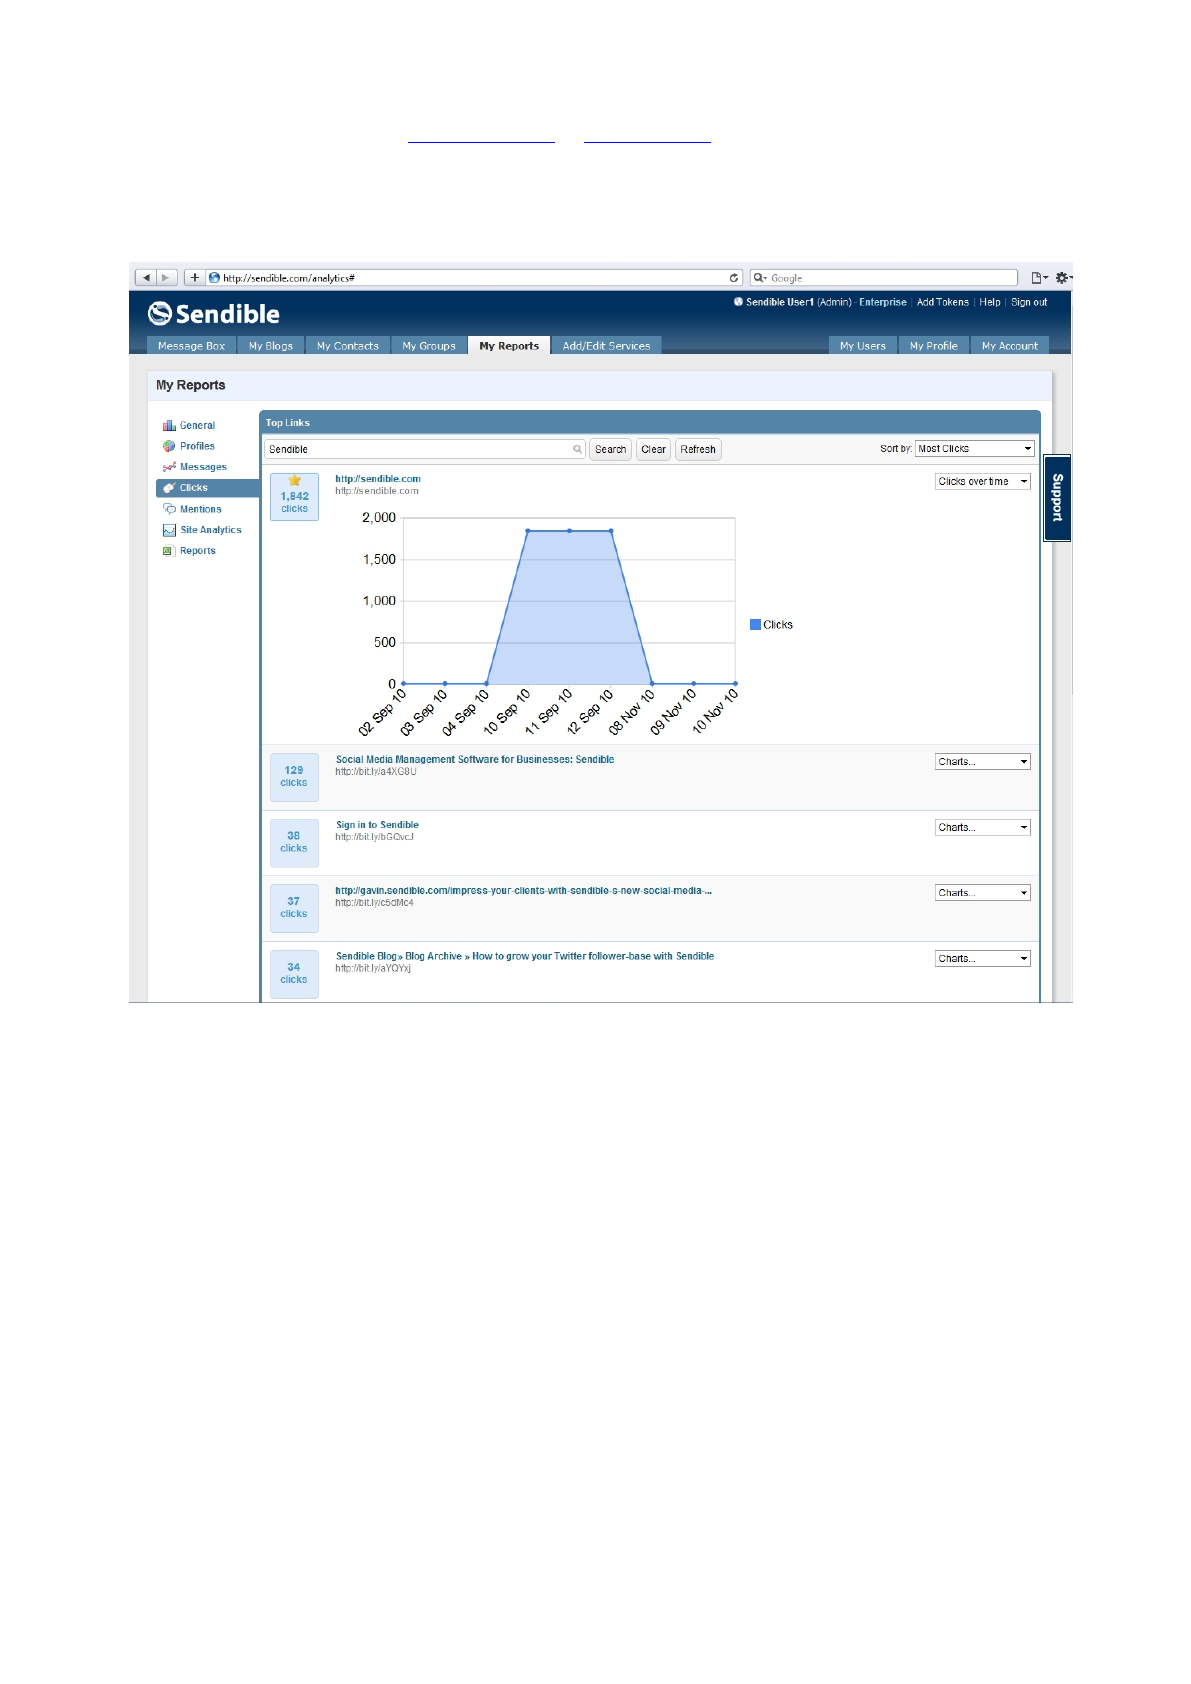The width and height of the screenshot is (1191, 1684).
Task: Open Charts dropdown for Social Media Management link
Action: pyautogui.click(x=983, y=762)
